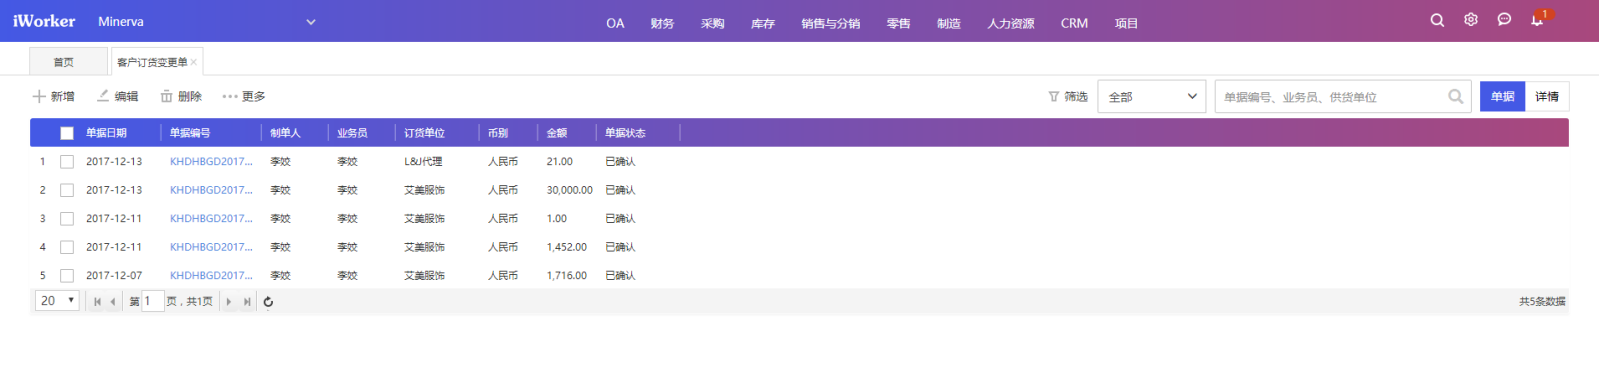Sort by 制单人 column header
This screenshot has height=368, width=1599.
tap(285, 133)
